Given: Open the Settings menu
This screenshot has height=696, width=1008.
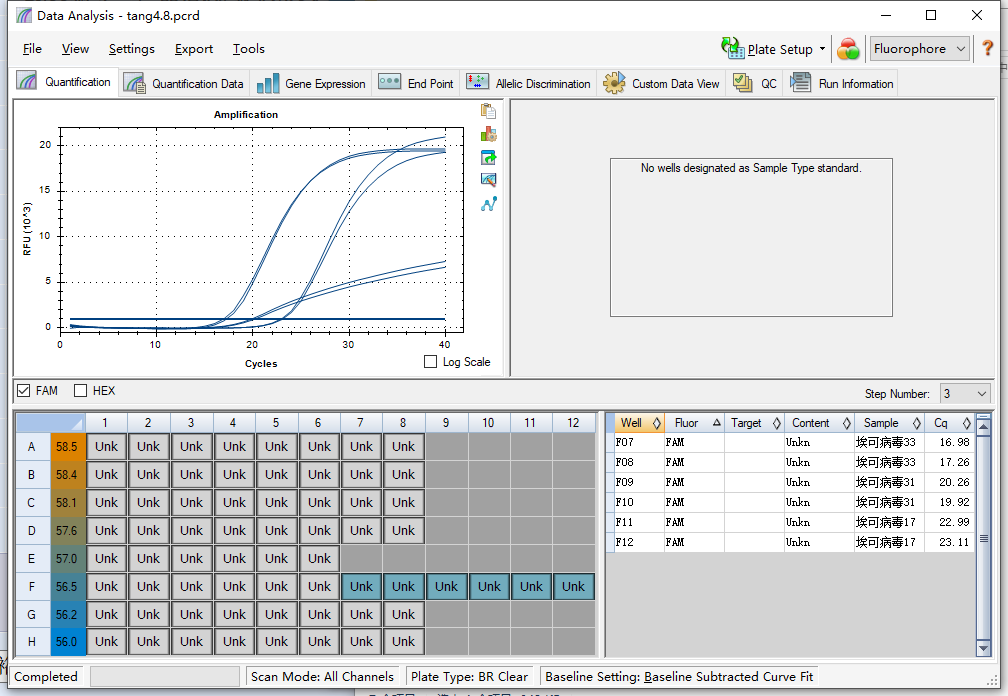Looking at the screenshot, I should pyautogui.click(x=132, y=49).
